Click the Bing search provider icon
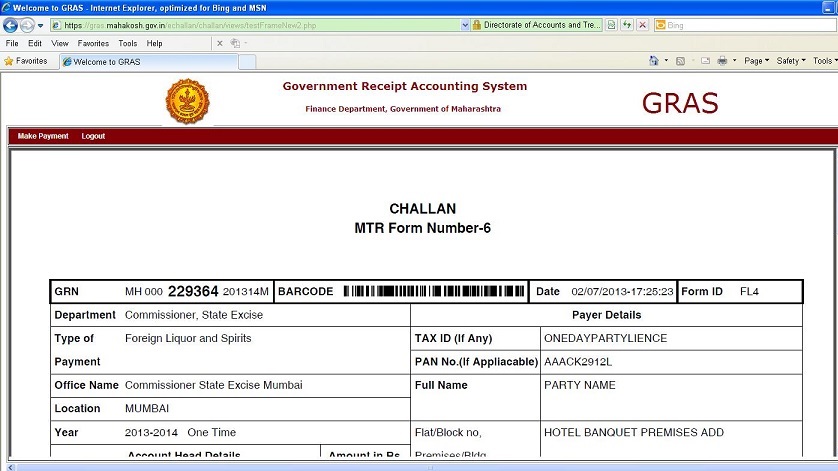 tap(661, 25)
